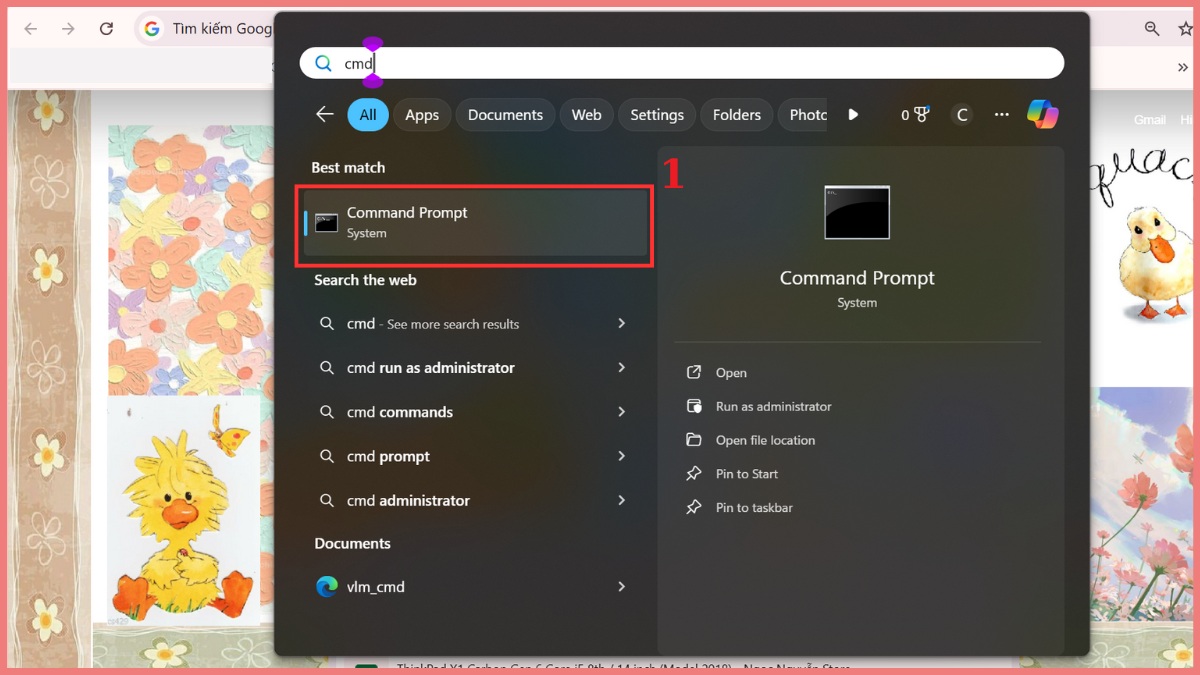Click the C account avatar icon
Screen dimensions: 1200x675
point(962,115)
